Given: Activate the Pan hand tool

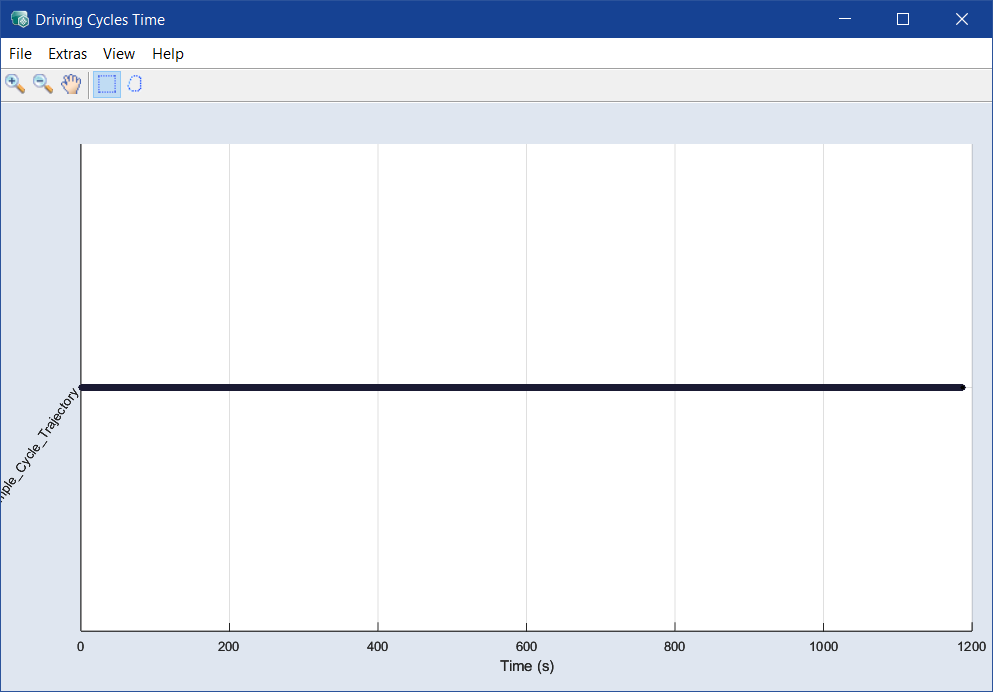Looking at the screenshot, I should click(71, 84).
